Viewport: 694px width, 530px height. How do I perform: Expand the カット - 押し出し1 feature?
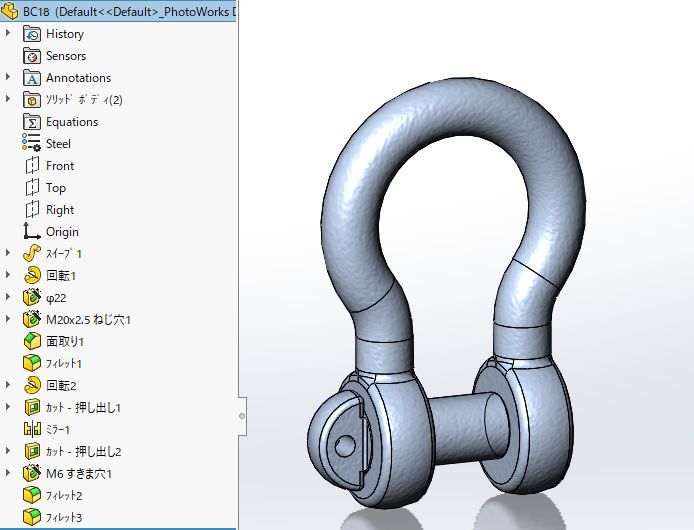click(x=8, y=406)
